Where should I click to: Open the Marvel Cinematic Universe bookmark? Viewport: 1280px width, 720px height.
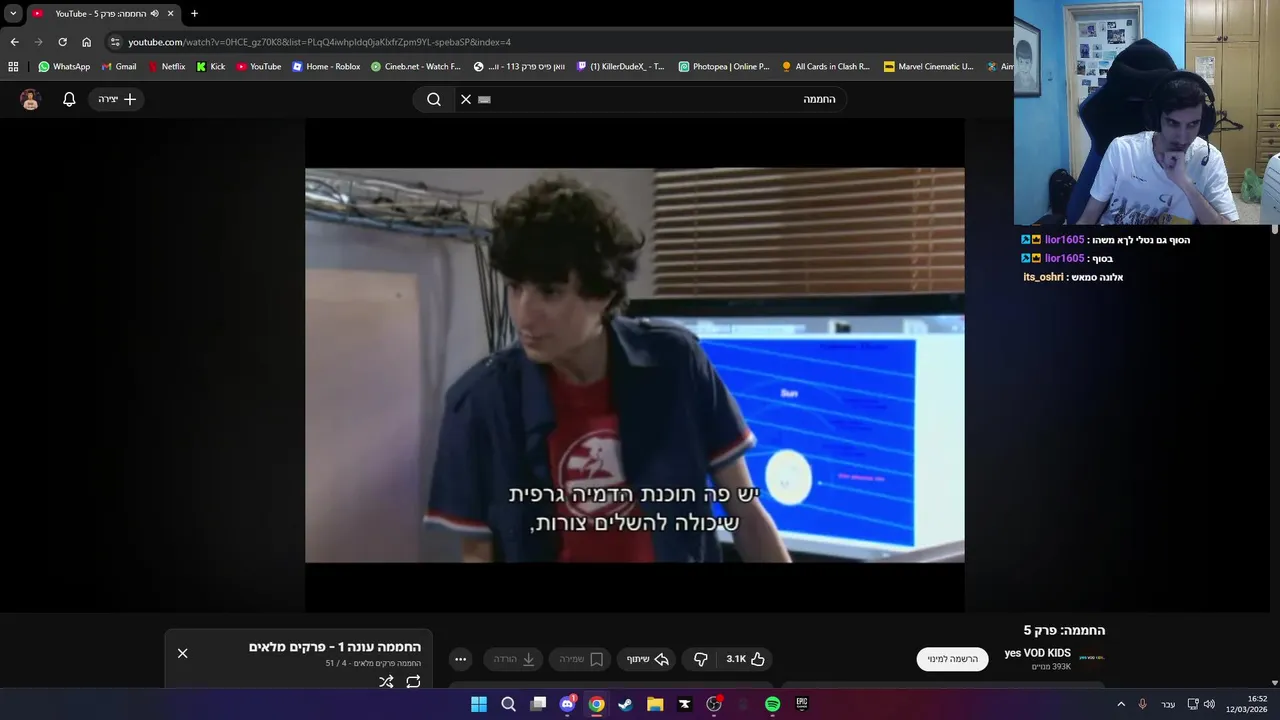click(x=928, y=67)
